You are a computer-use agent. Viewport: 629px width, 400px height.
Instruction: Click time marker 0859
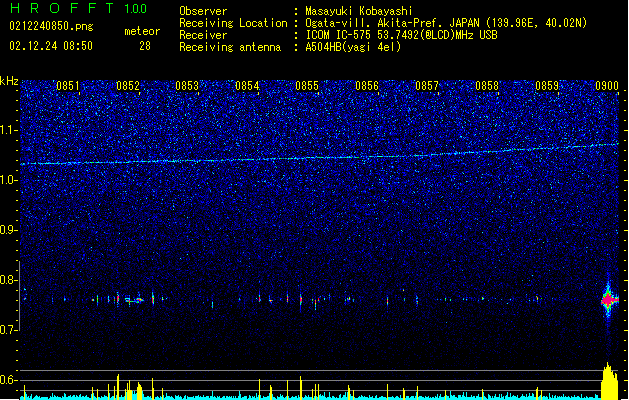(547, 86)
